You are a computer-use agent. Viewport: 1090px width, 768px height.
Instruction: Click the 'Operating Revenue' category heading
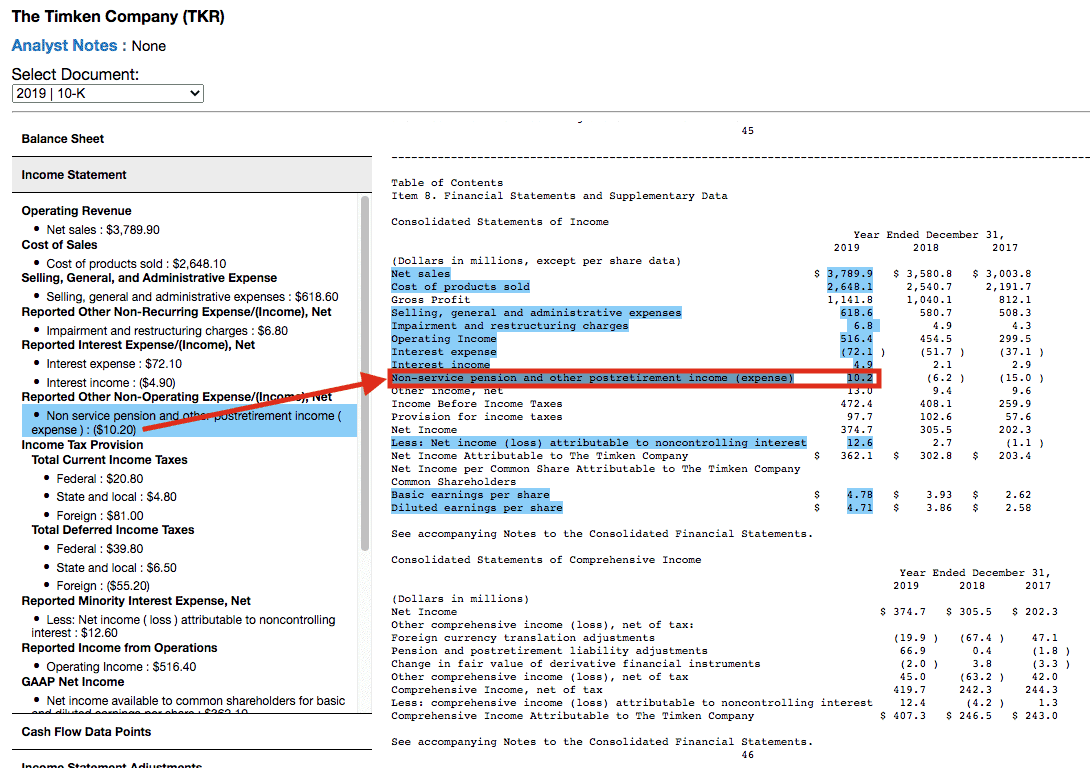click(x=76, y=211)
